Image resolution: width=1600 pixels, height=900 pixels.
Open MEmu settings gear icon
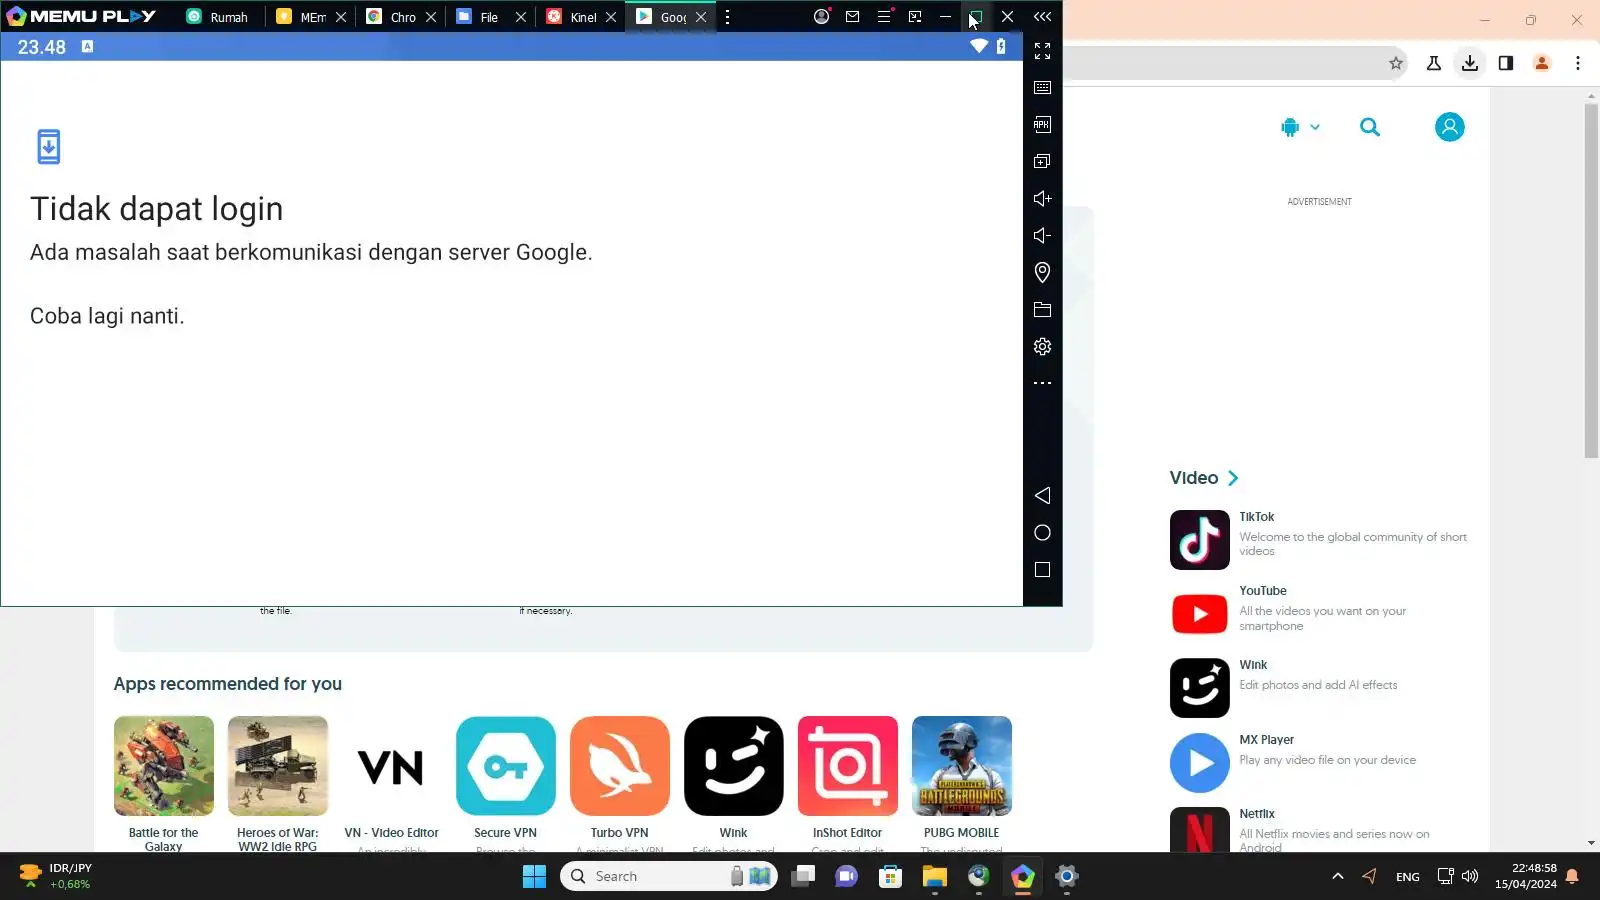1042,347
